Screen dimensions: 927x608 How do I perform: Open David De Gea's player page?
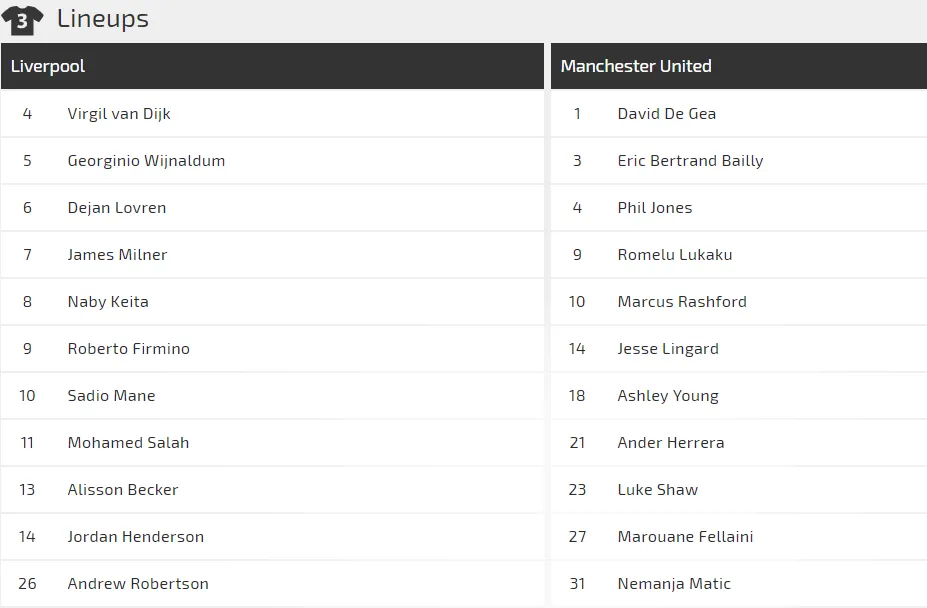coord(666,114)
